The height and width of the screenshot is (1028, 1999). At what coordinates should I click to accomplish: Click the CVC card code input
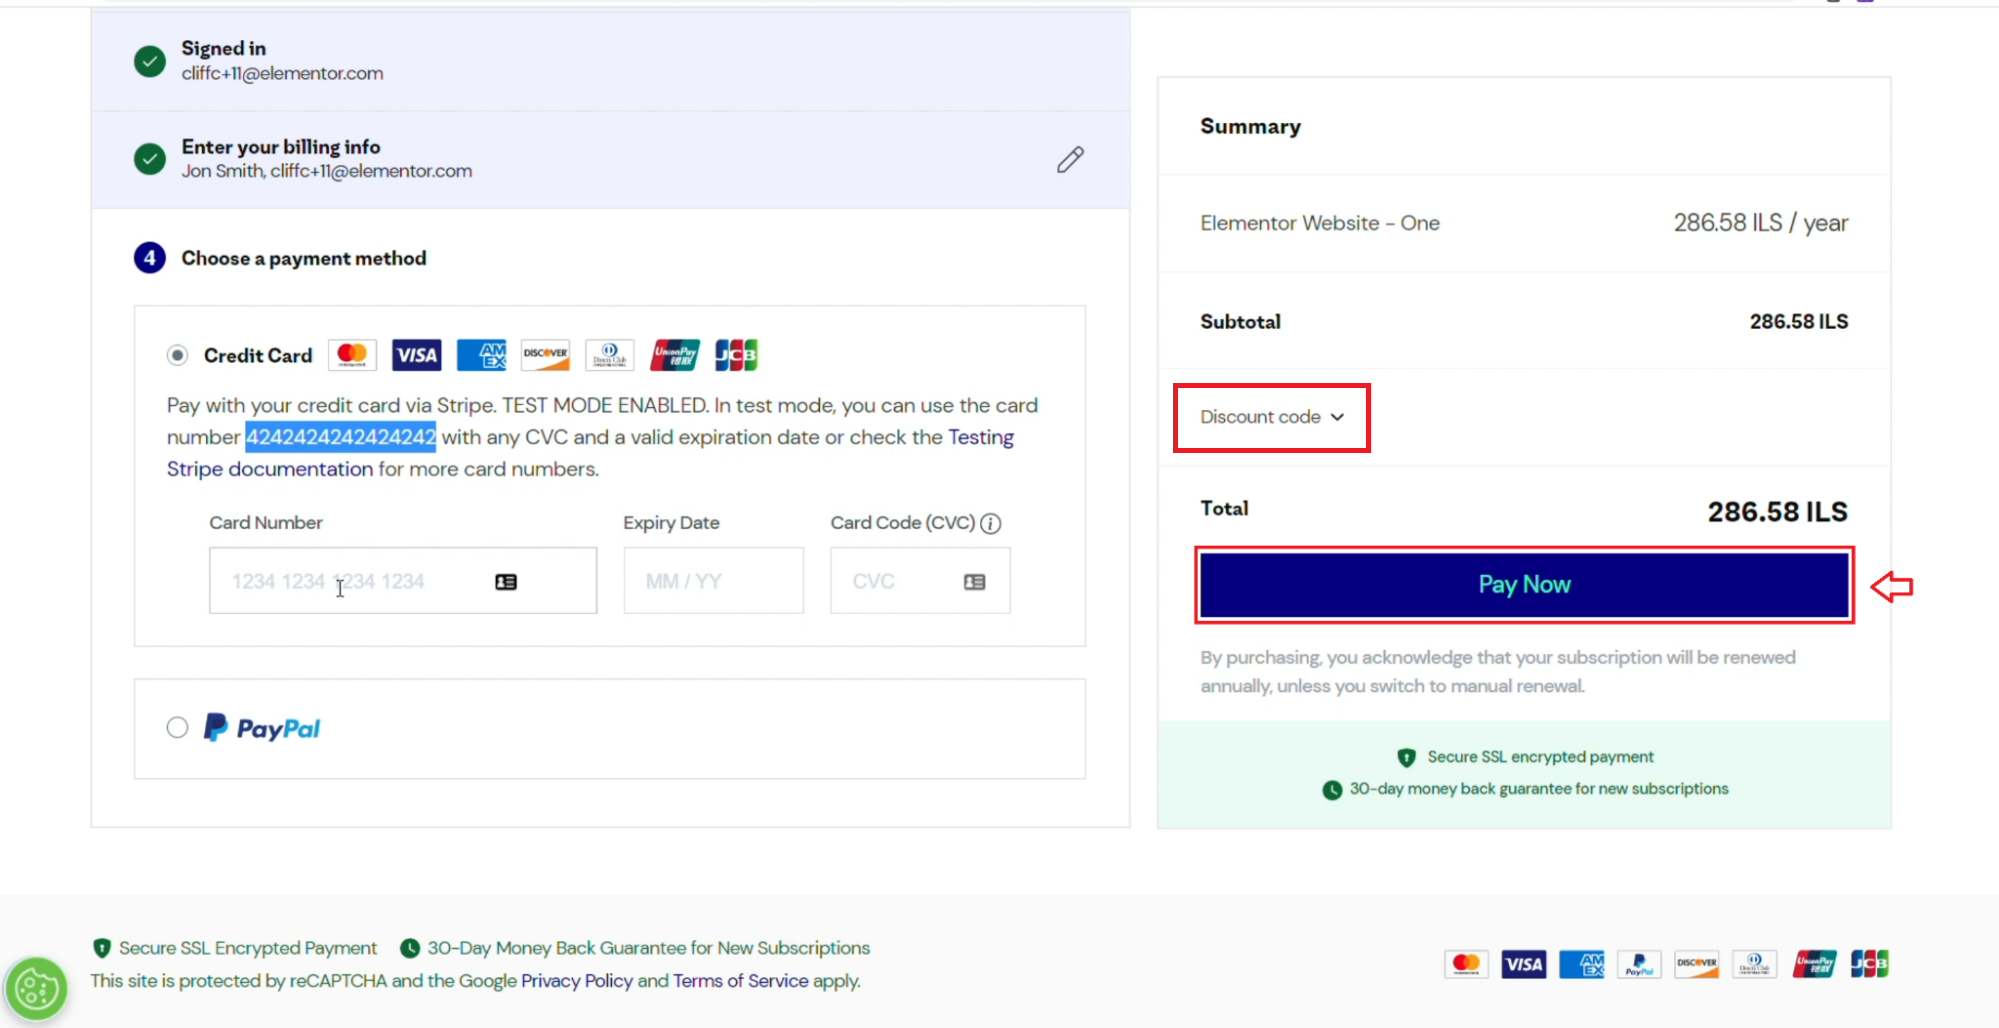900,581
